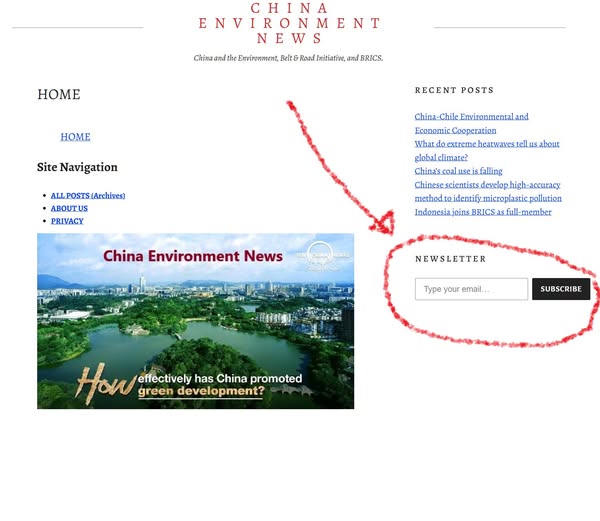The height and width of the screenshot is (521, 600).
Task: Click the RECENT POSTS sidebar heading
Action: pyautogui.click(x=454, y=91)
